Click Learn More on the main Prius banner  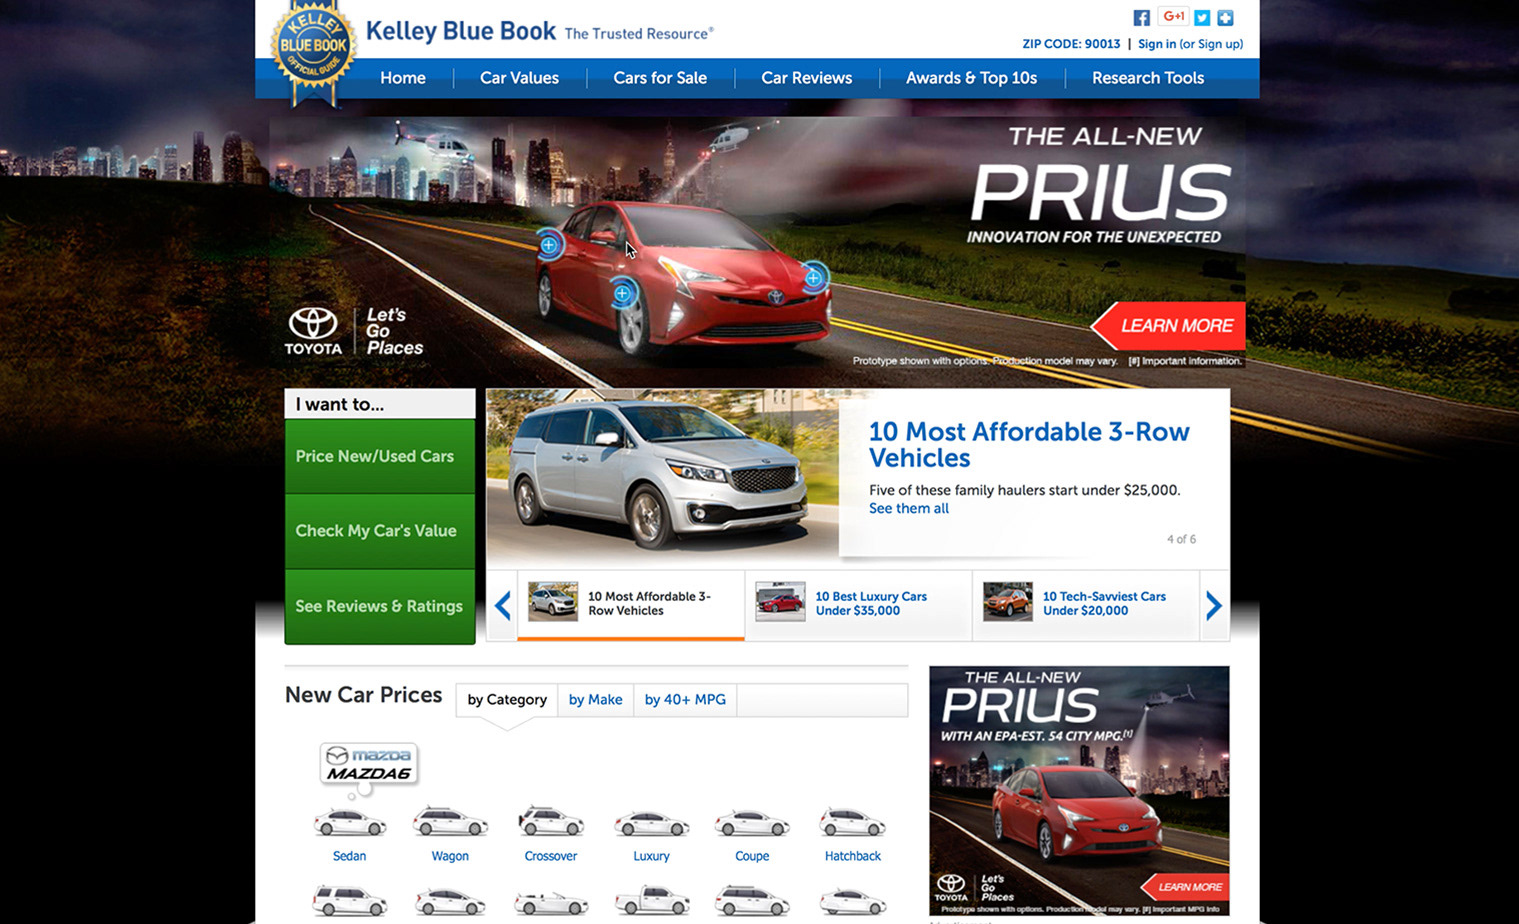point(1168,326)
